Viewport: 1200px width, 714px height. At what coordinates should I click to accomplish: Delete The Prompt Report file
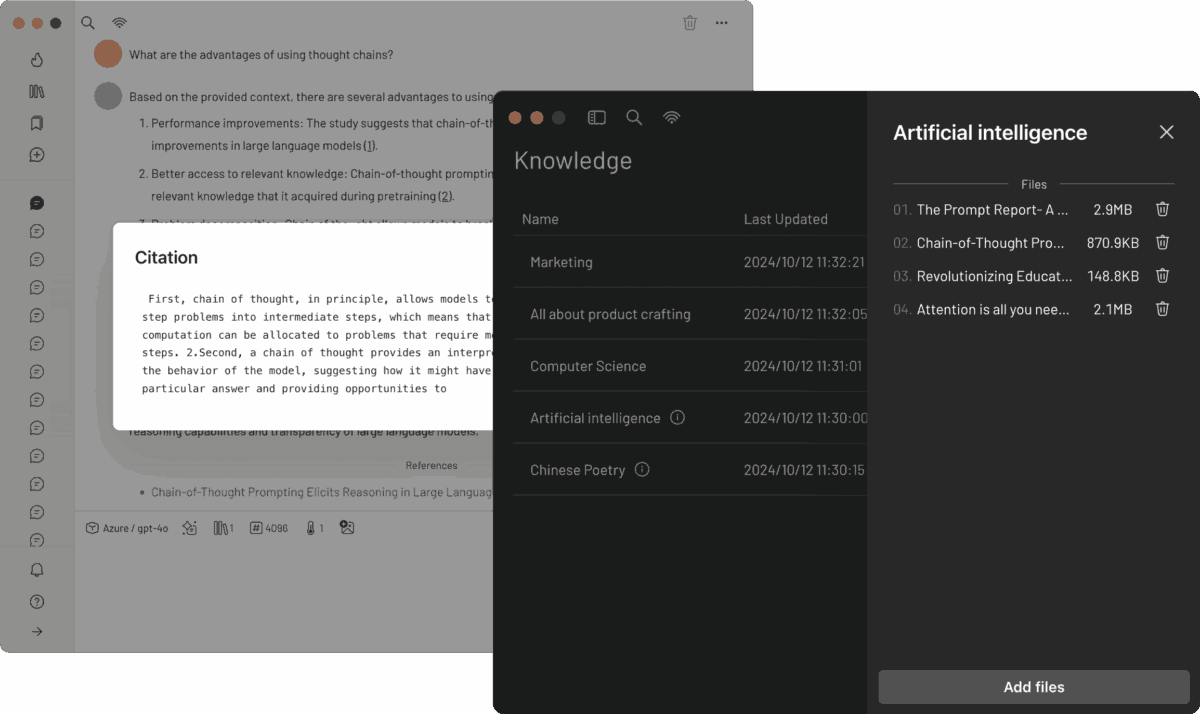(x=1162, y=209)
